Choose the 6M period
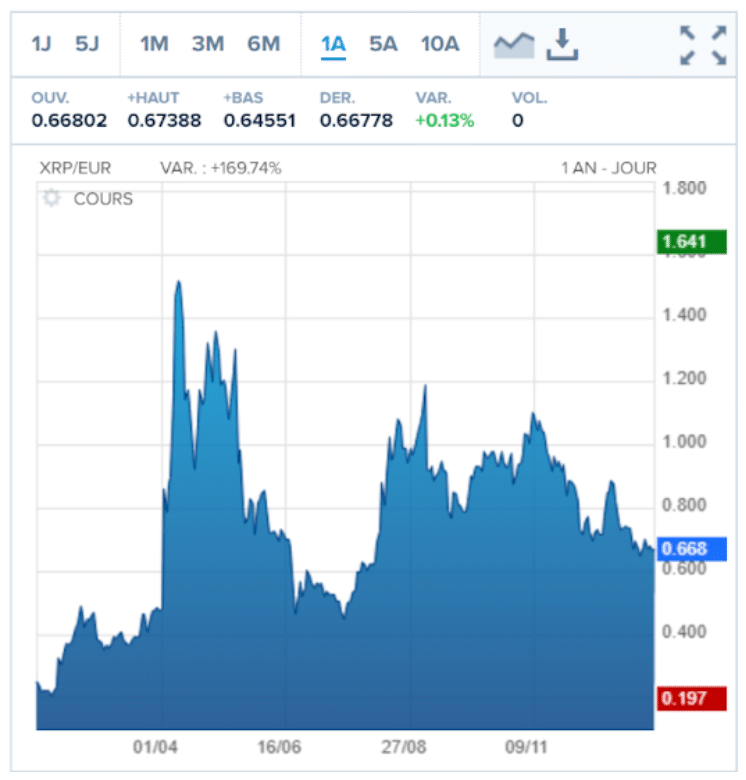 (263, 44)
